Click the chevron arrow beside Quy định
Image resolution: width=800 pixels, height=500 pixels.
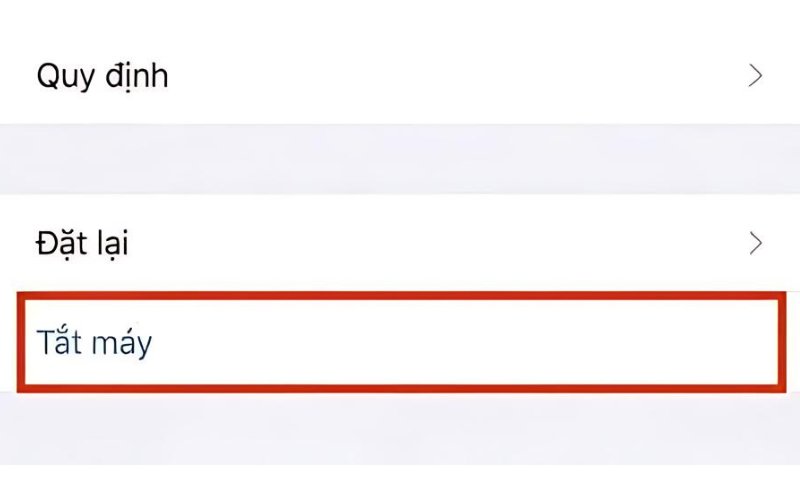[x=756, y=76]
